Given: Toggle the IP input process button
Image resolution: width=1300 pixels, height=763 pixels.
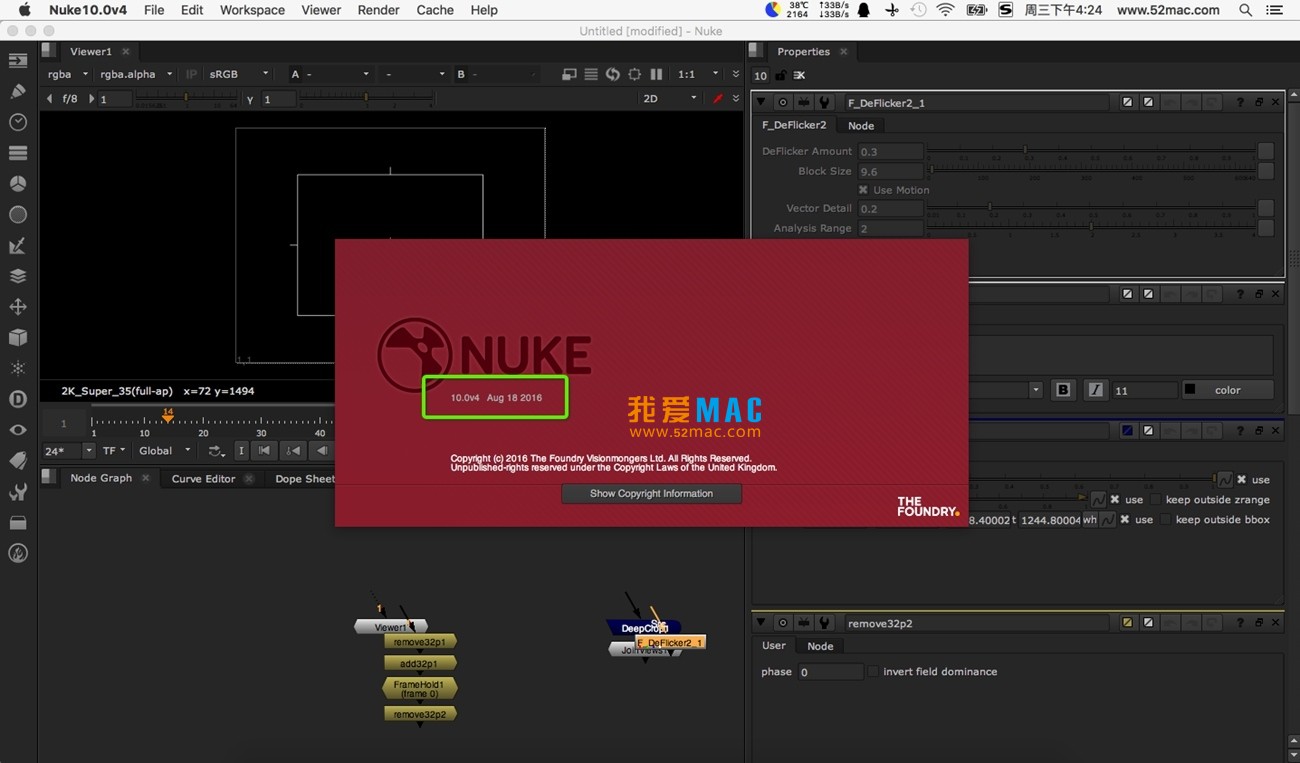Looking at the screenshot, I should 191,74.
